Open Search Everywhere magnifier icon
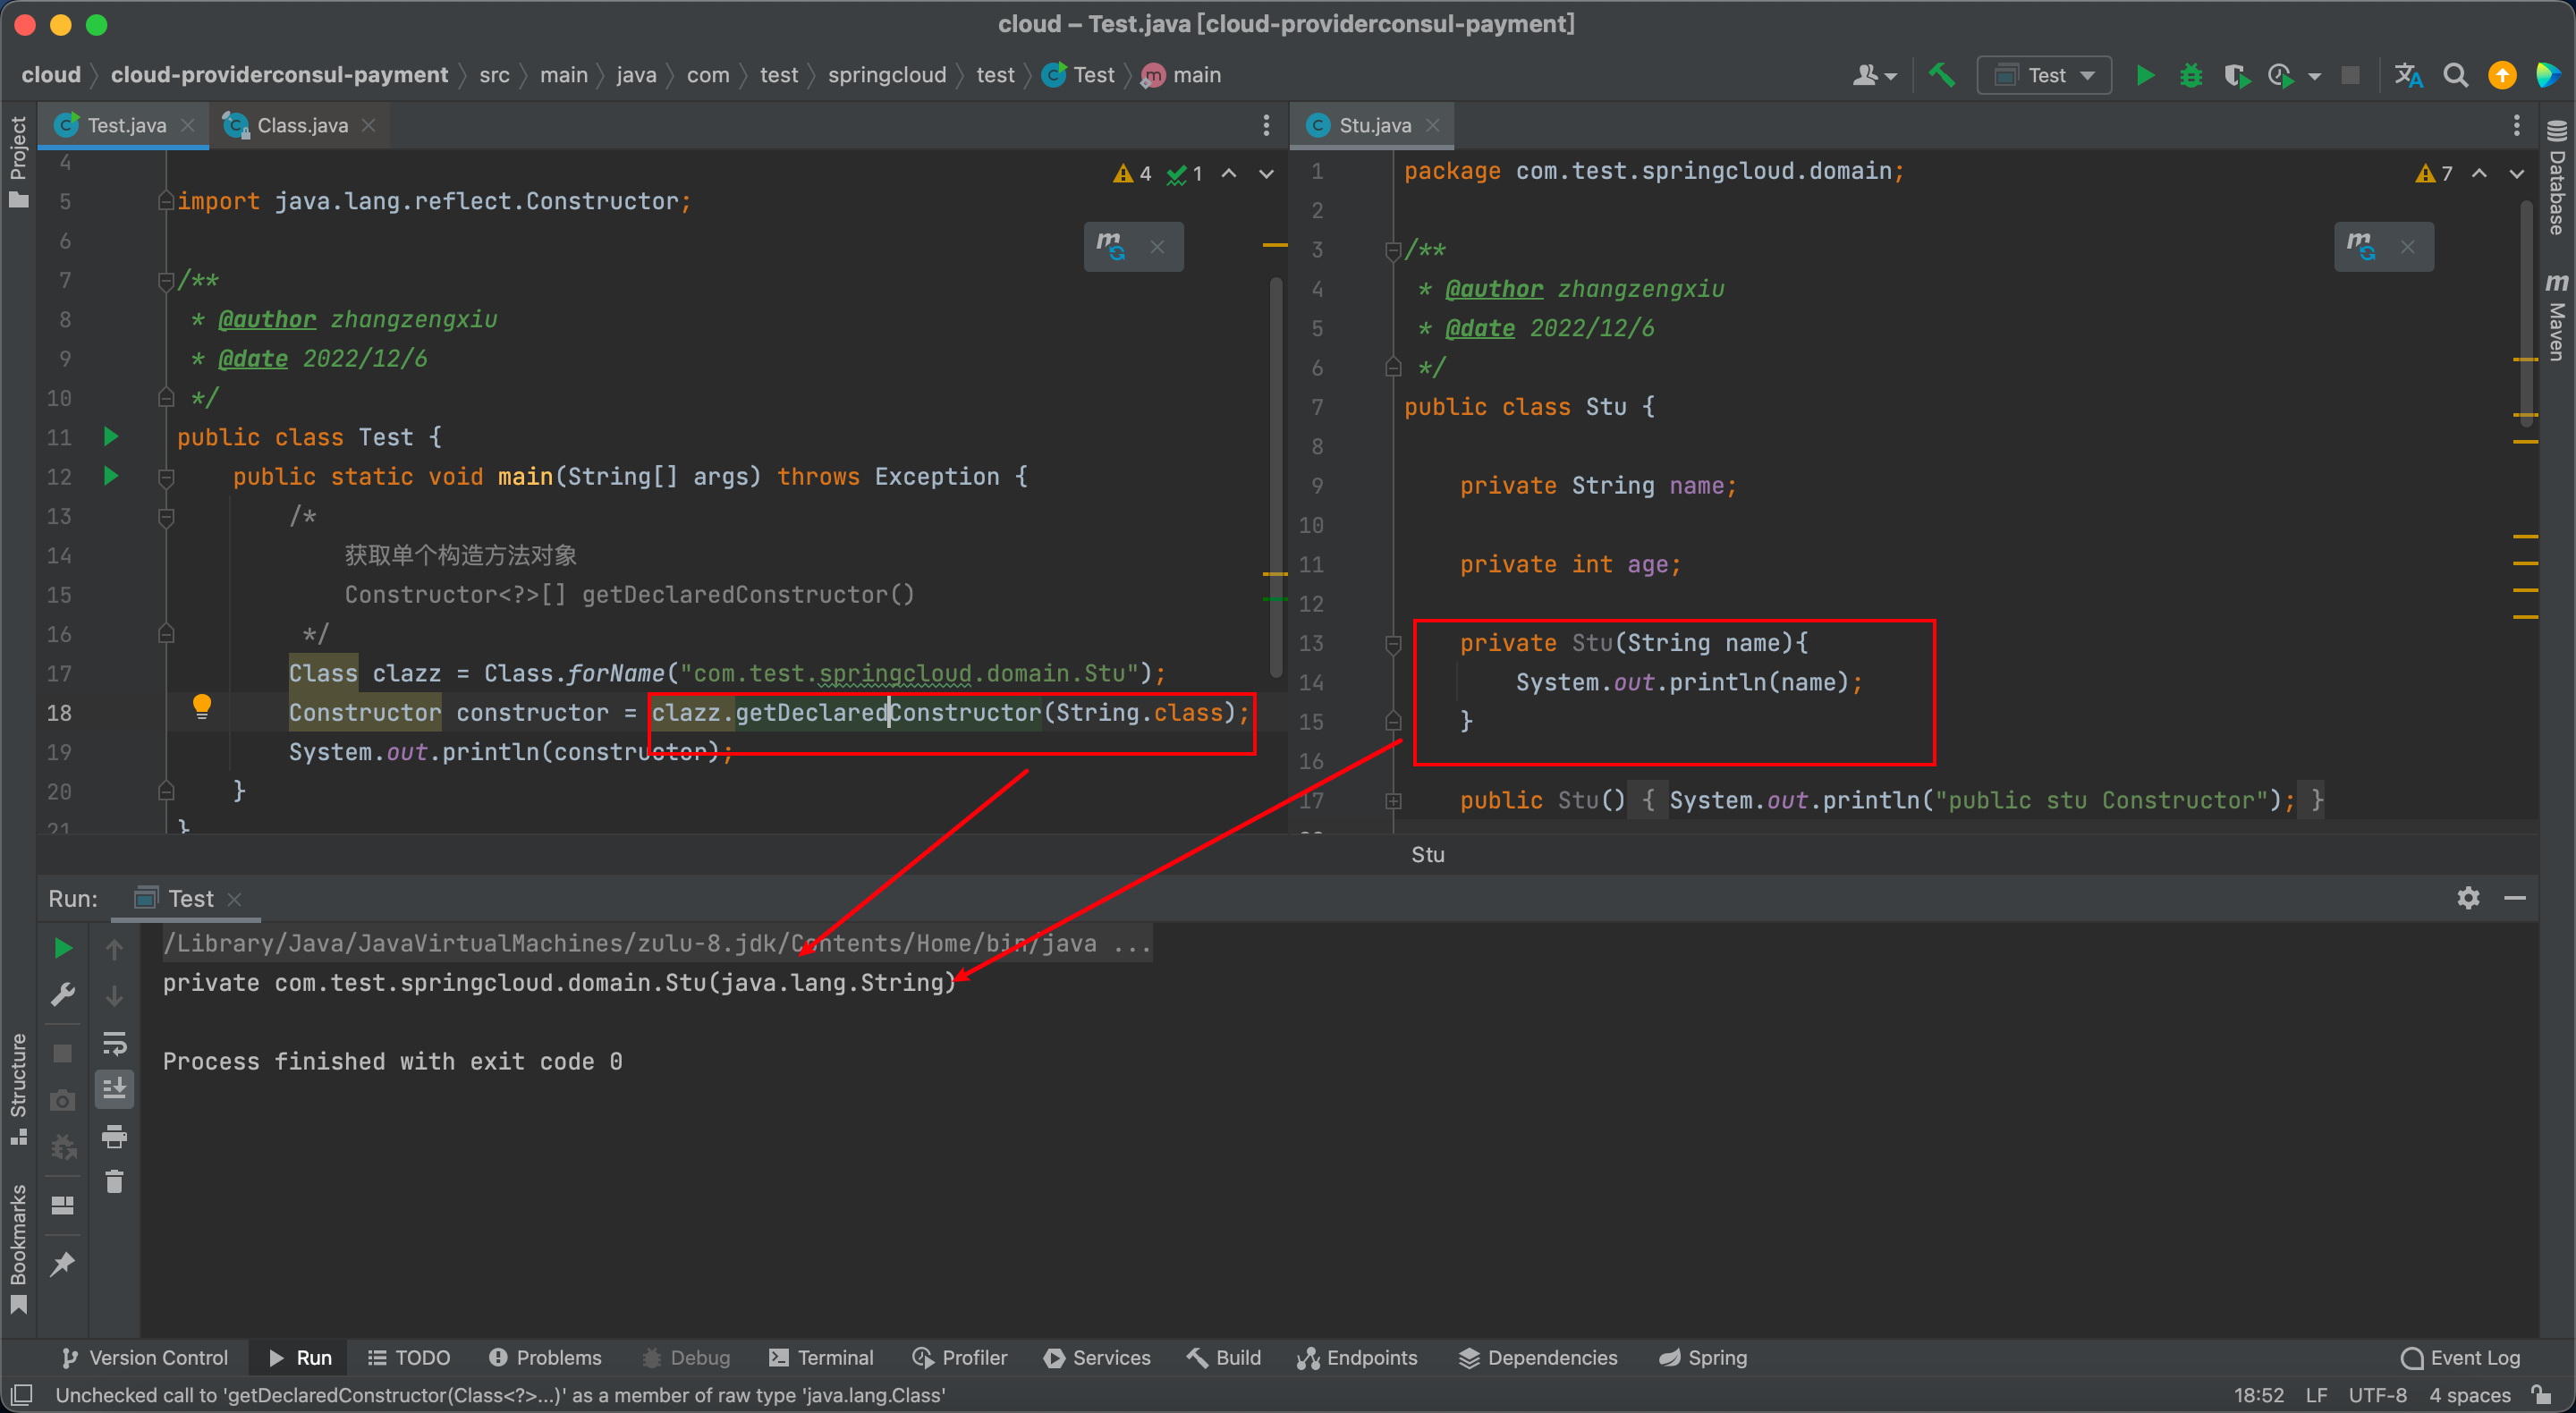The image size is (2576, 1413). coord(2455,75)
